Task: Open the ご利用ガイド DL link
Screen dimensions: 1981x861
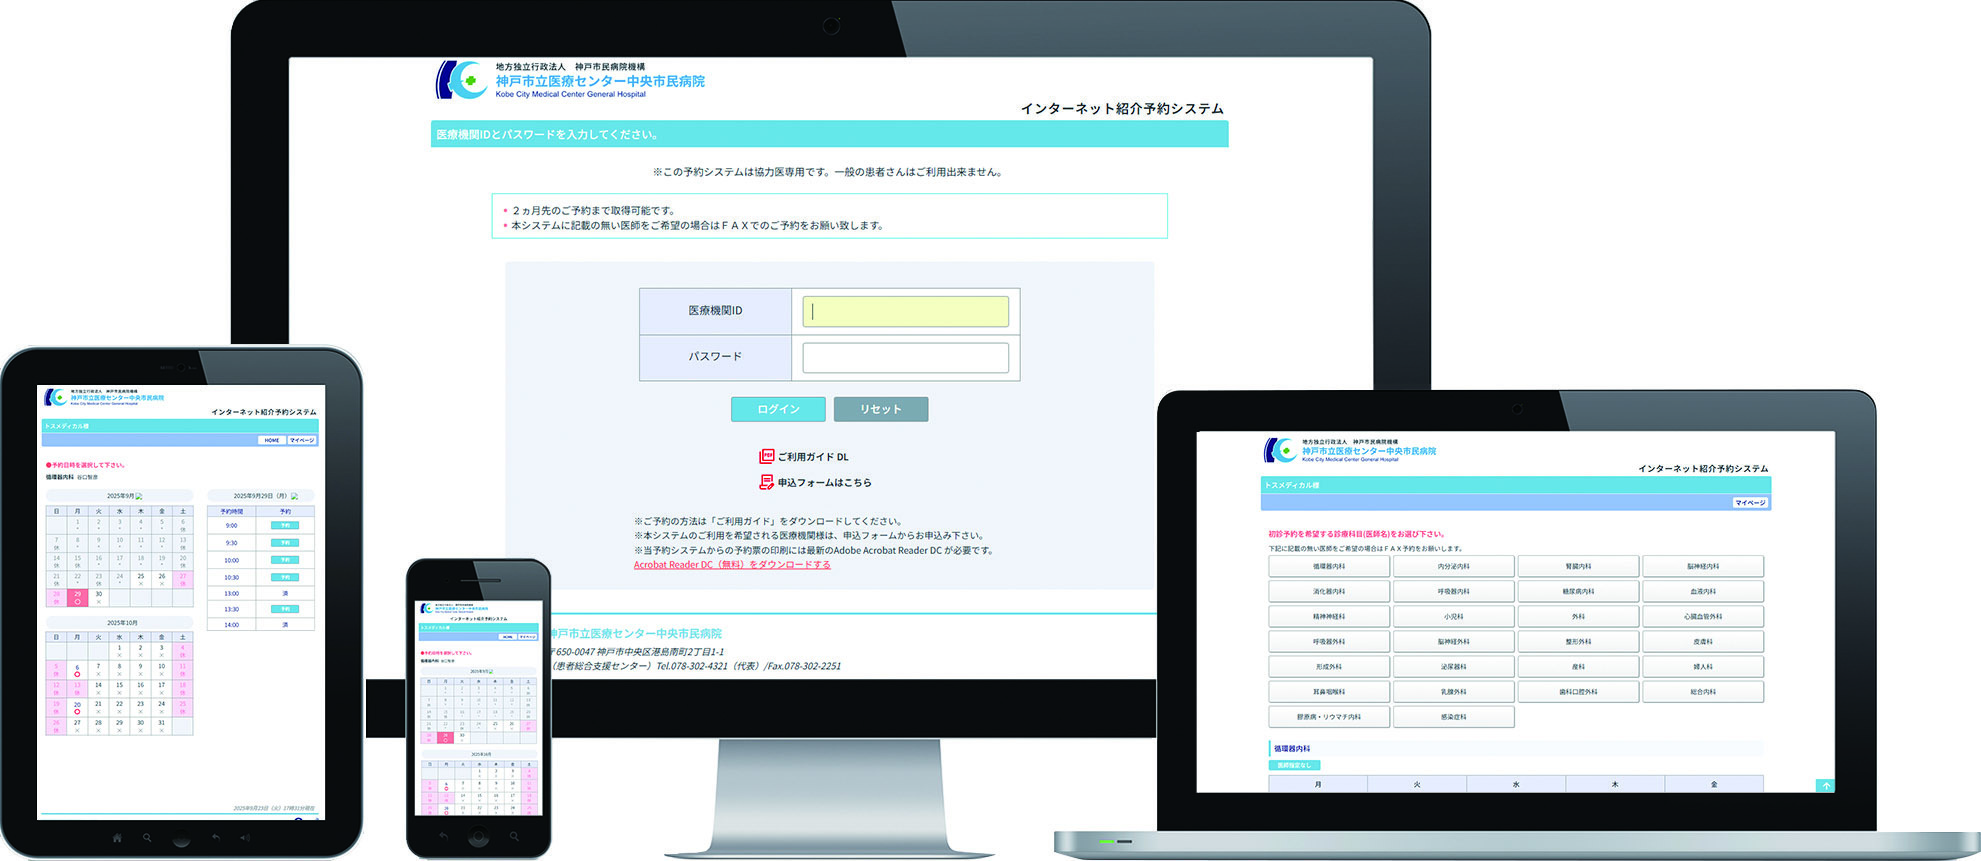Action: click(813, 457)
